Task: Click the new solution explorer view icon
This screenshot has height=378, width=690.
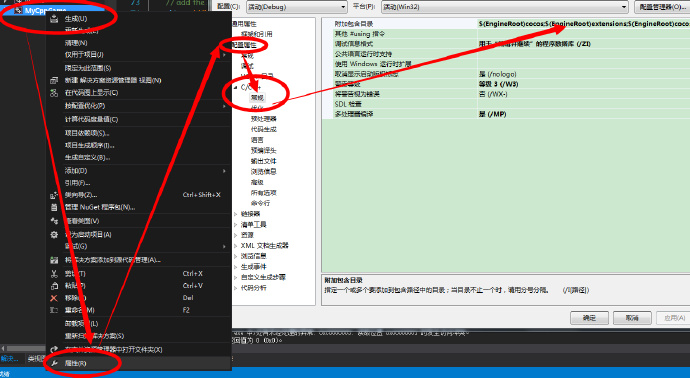Action: [54, 81]
